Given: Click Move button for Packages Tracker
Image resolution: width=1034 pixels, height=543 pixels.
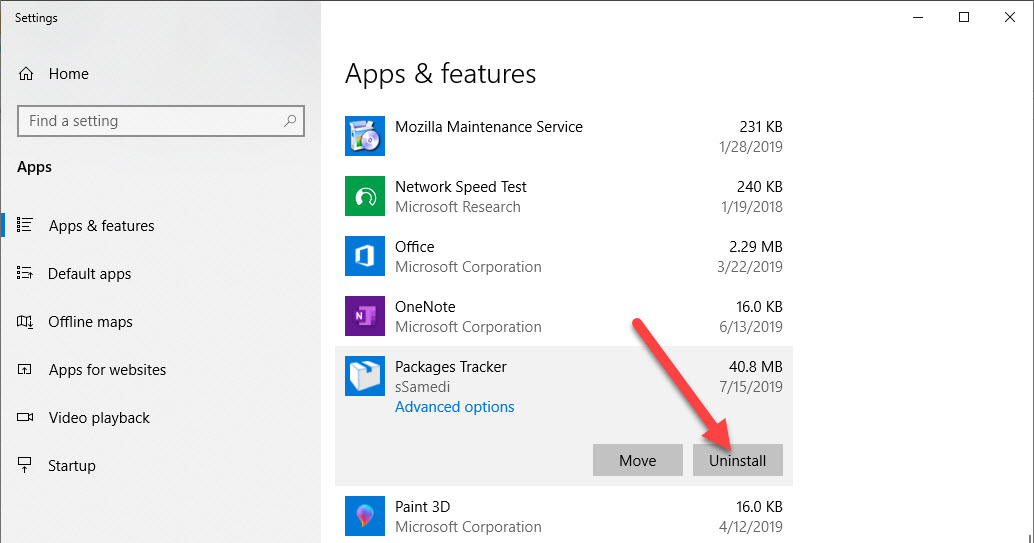Looking at the screenshot, I should [x=638, y=460].
